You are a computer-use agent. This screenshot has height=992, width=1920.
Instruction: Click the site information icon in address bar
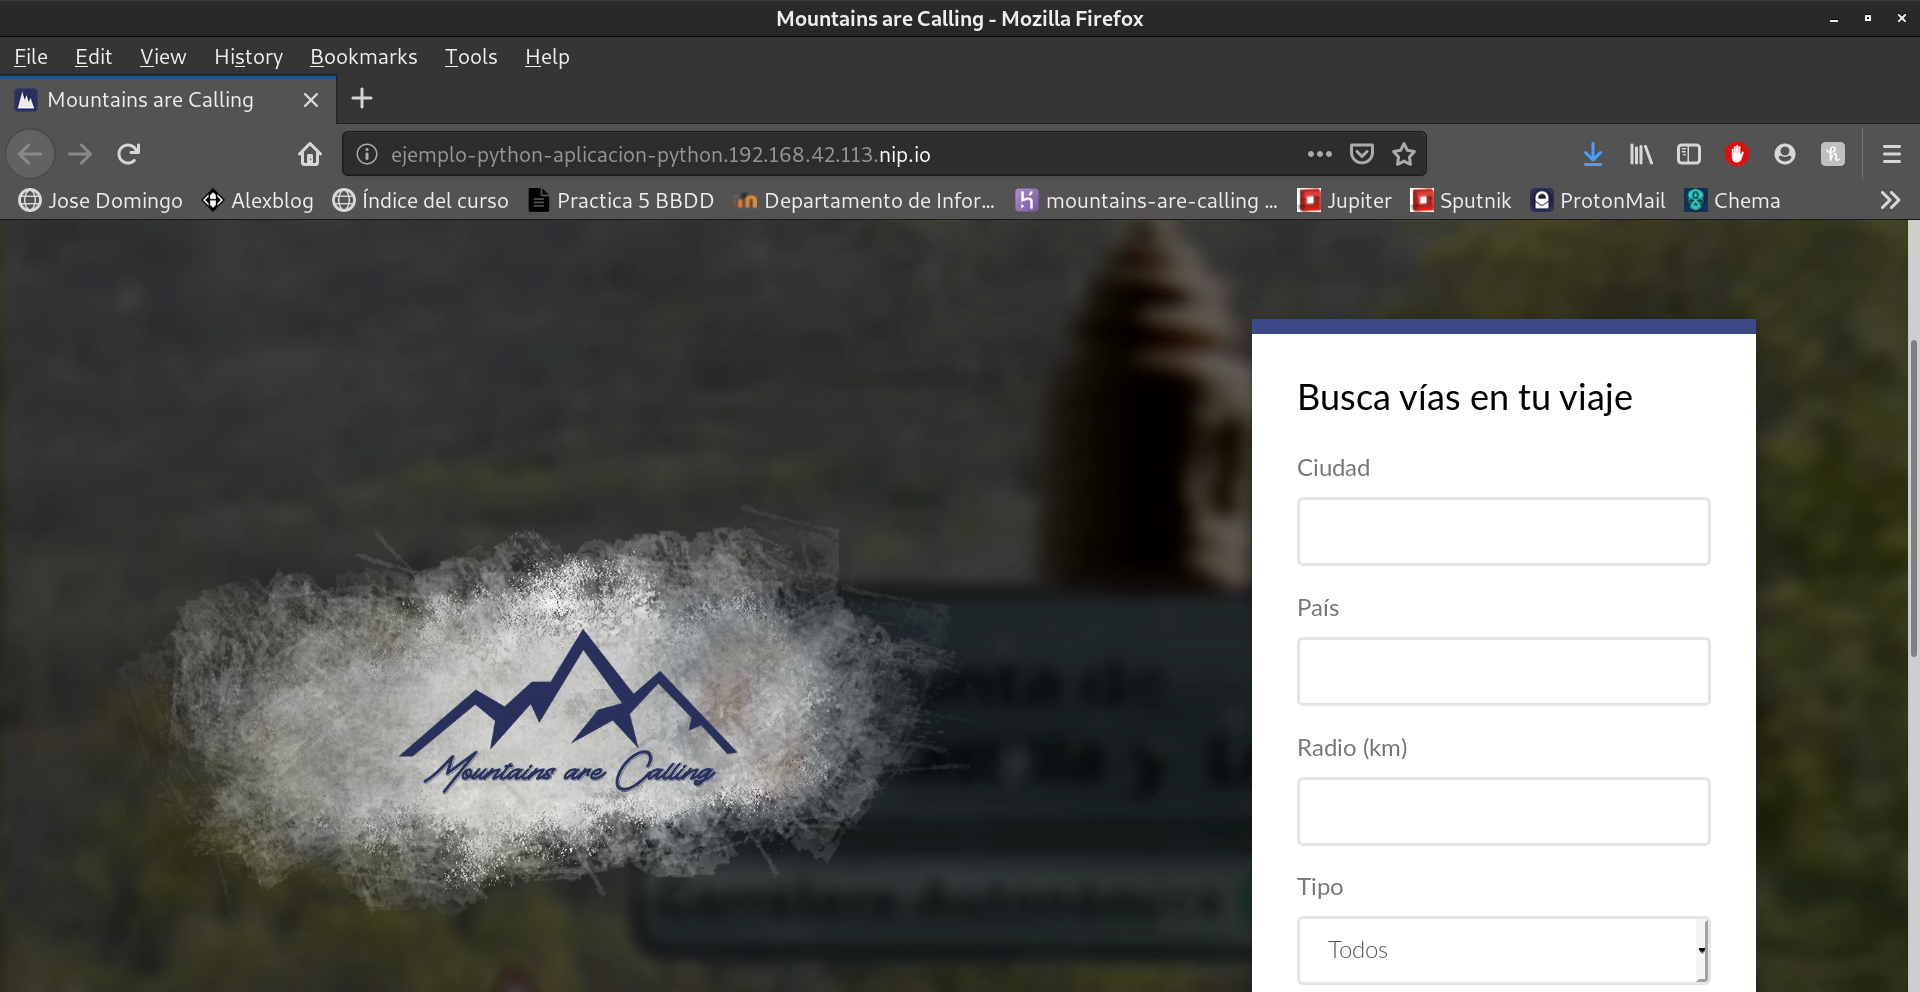click(367, 154)
